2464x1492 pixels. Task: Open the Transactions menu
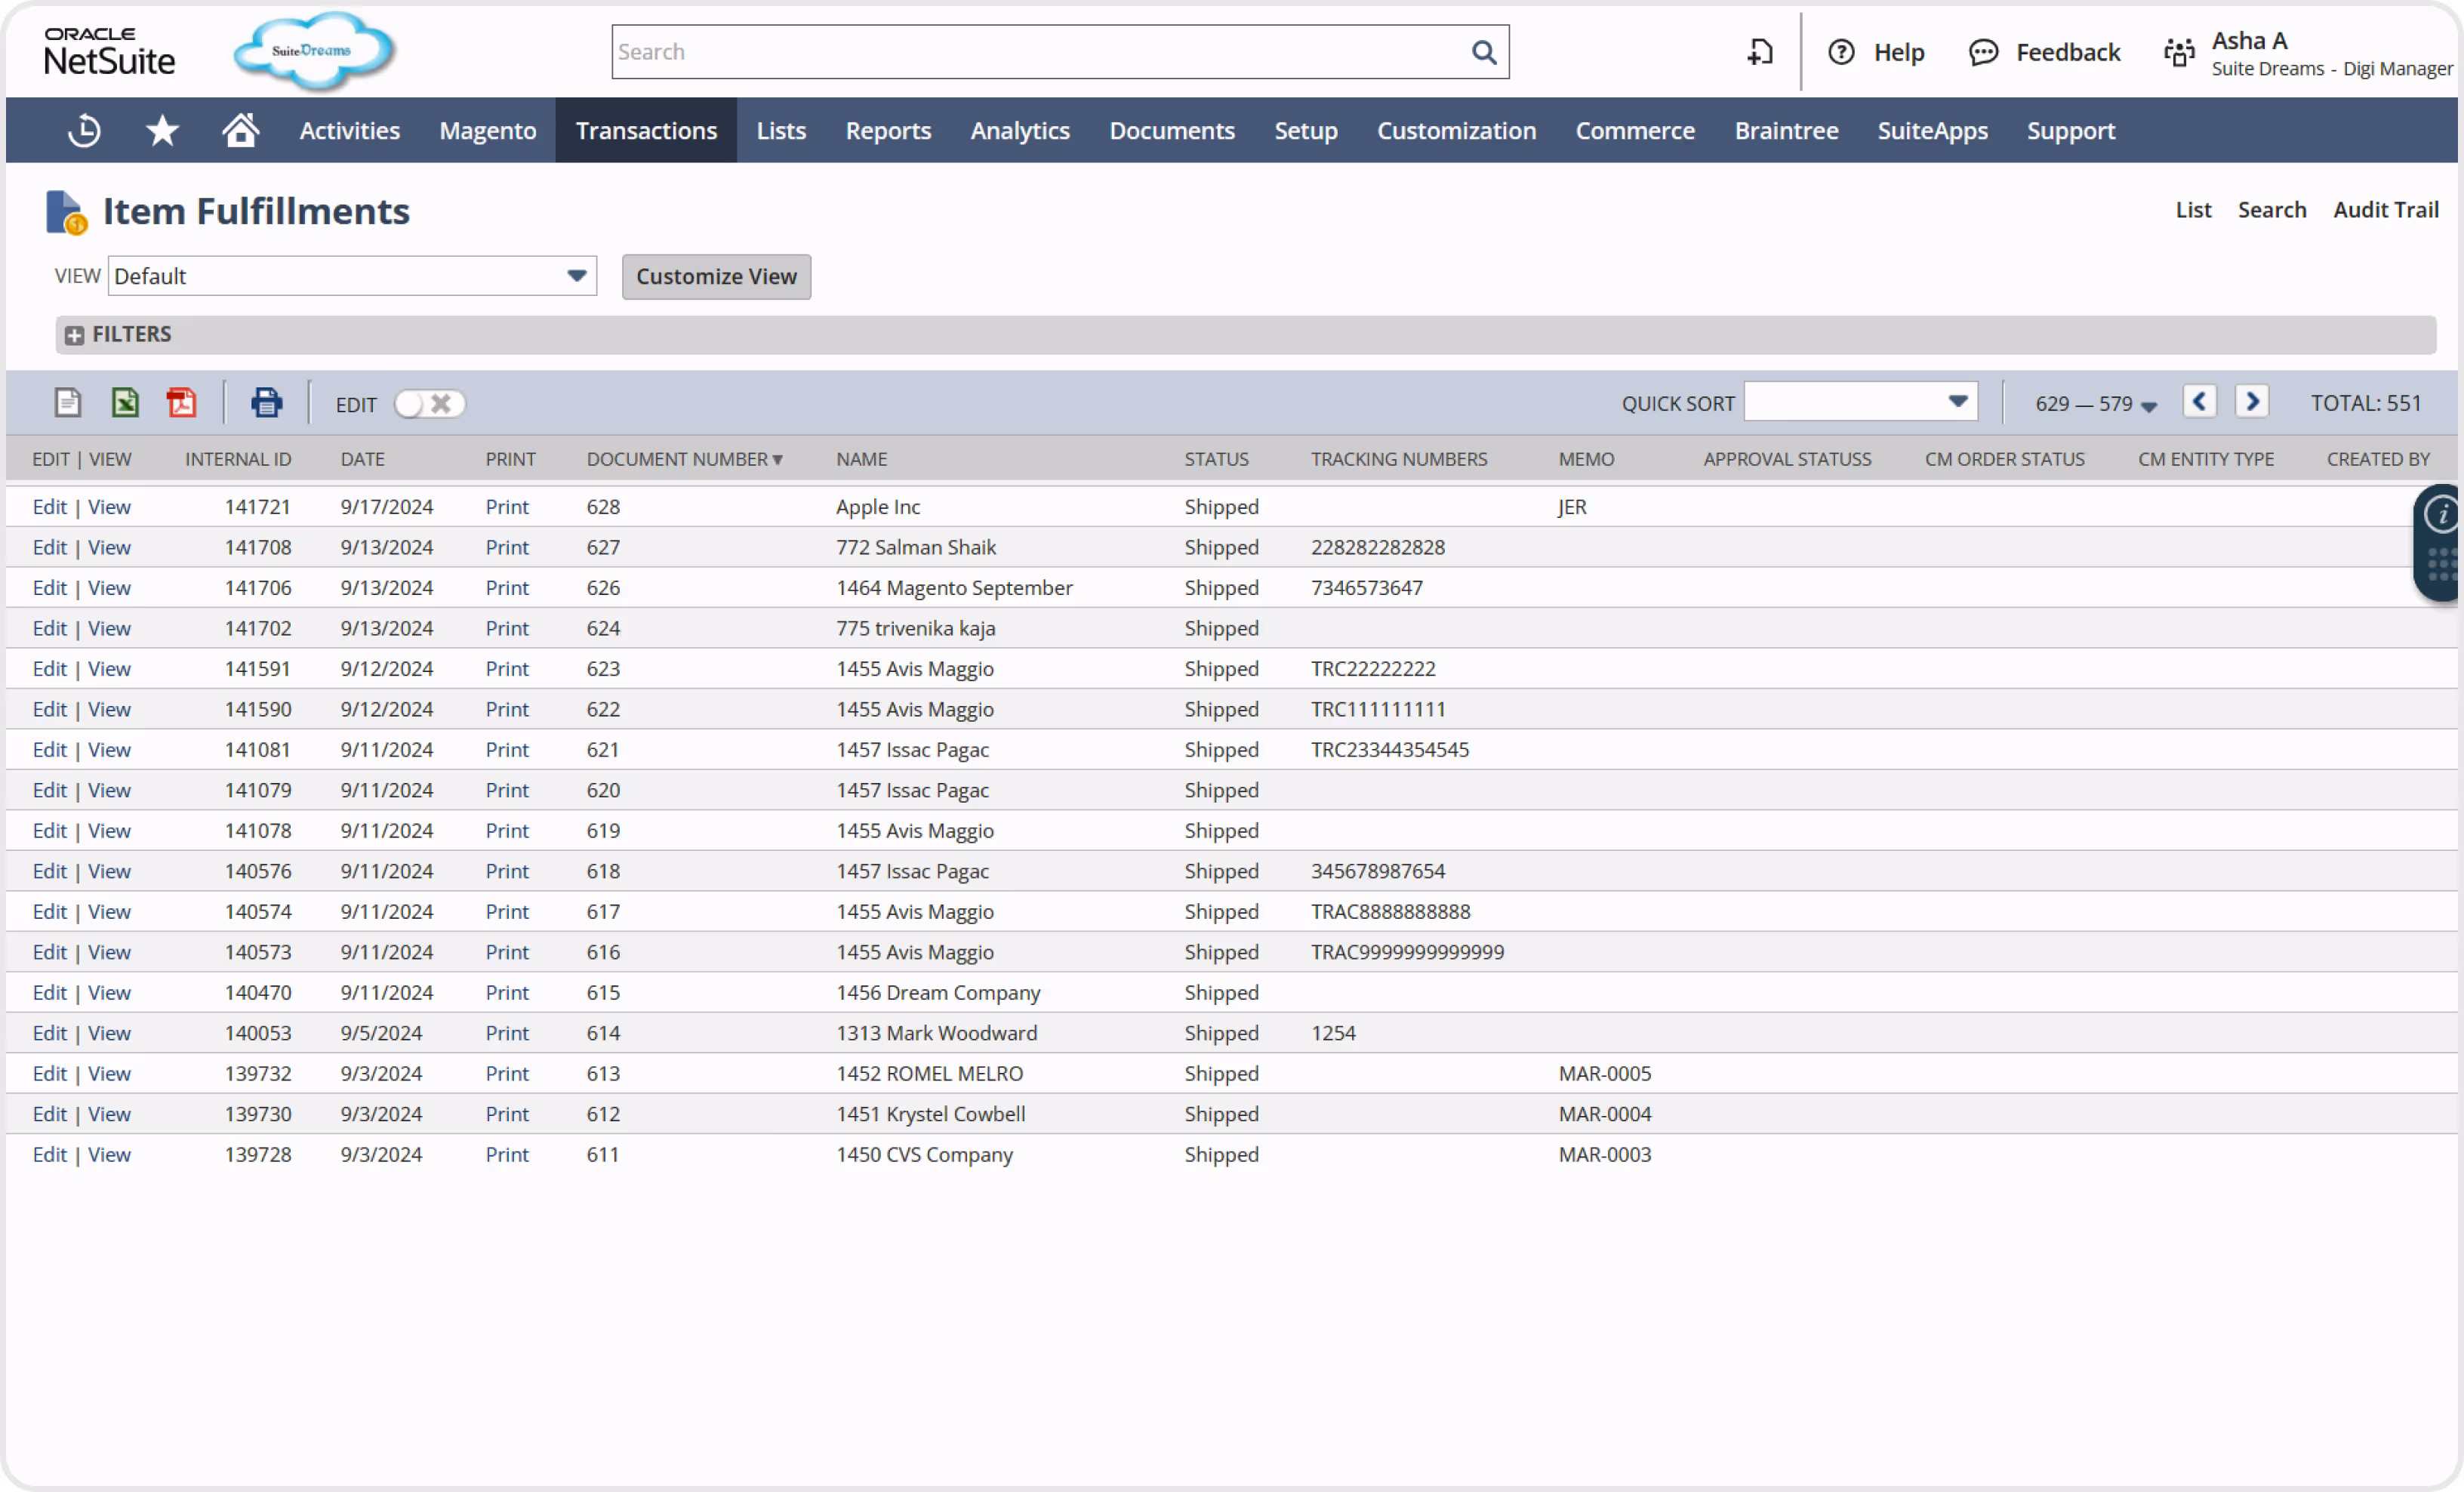[646, 131]
